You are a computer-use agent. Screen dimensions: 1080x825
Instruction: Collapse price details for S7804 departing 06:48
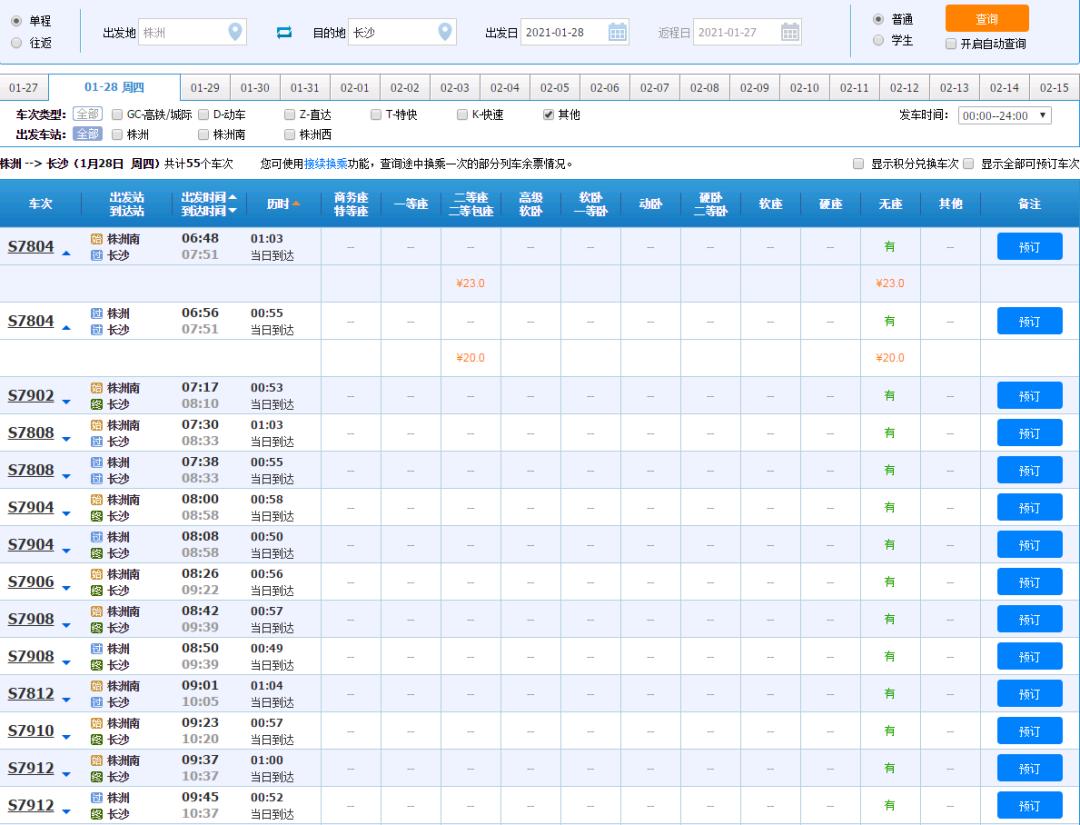[x=66, y=254]
